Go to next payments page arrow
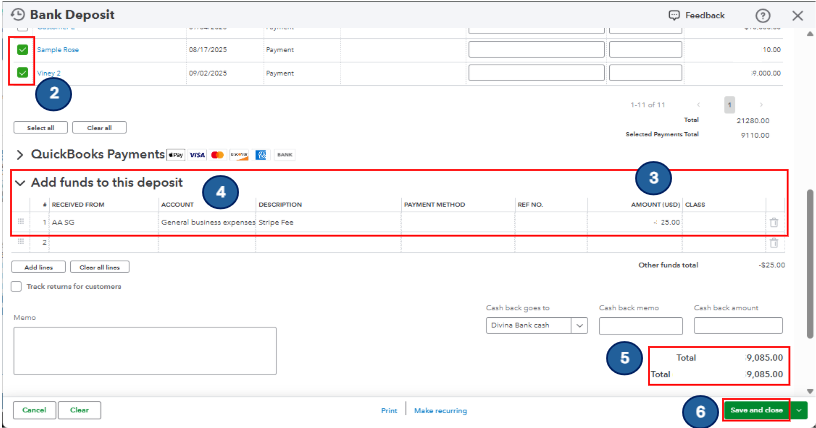The image size is (816, 428). pos(761,105)
